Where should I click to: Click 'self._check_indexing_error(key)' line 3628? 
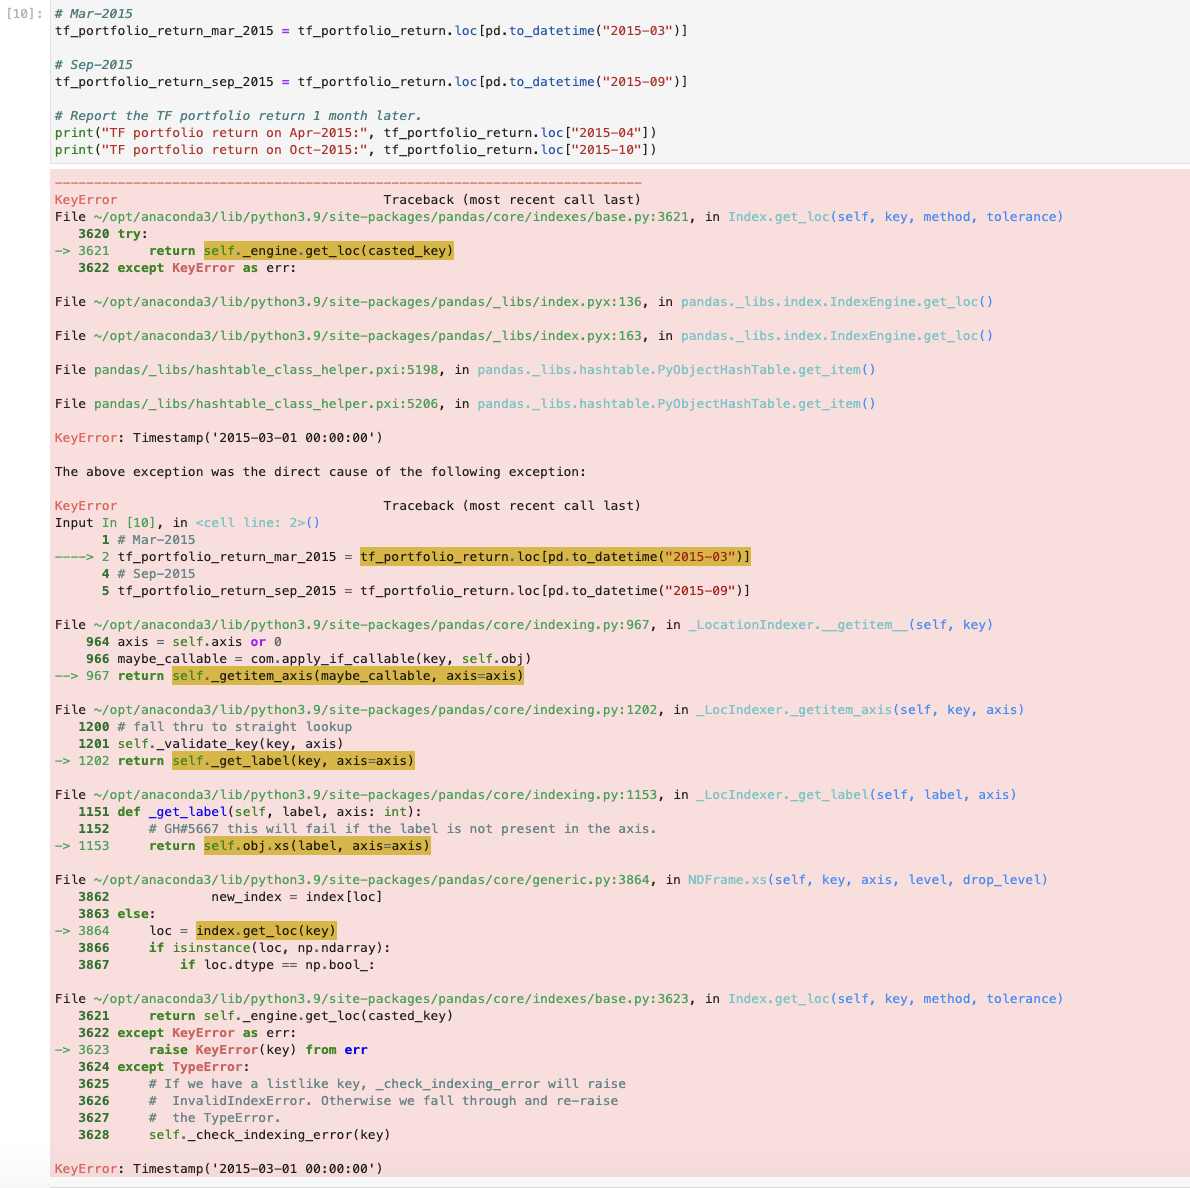[x=269, y=1135]
